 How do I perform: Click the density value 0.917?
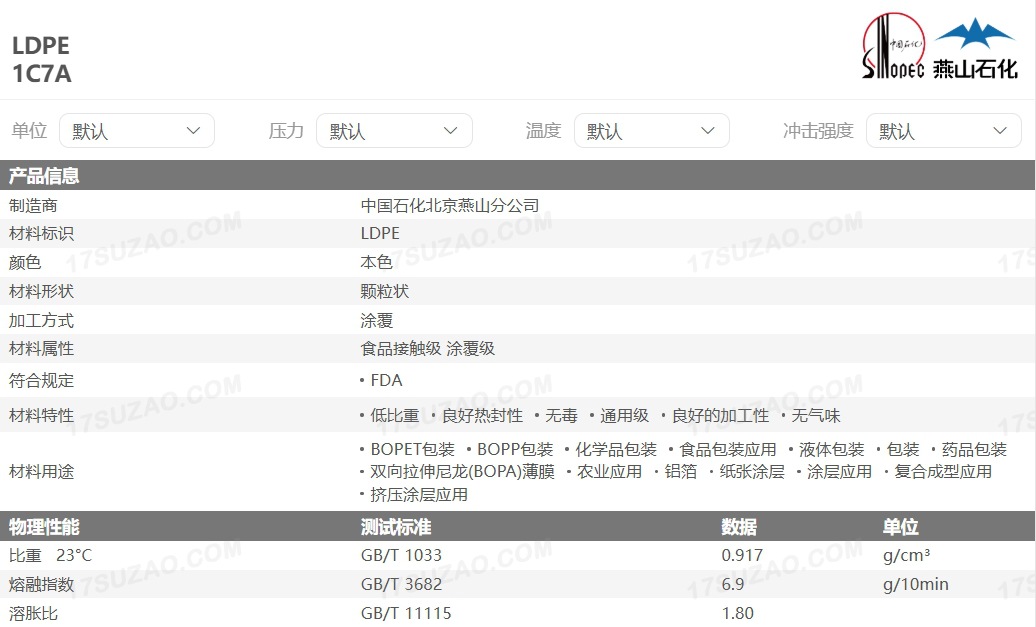click(x=742, y=555)
